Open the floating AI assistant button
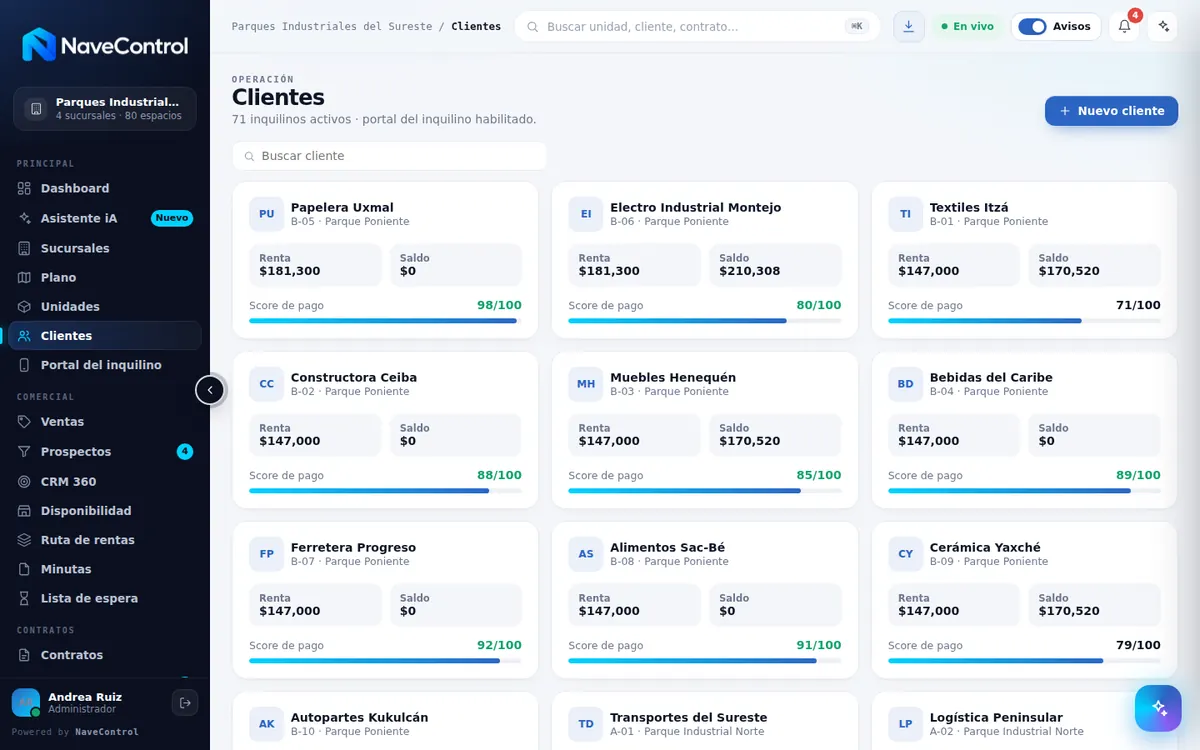This screenshot has height=750, width=1200. click(1158, 708)
